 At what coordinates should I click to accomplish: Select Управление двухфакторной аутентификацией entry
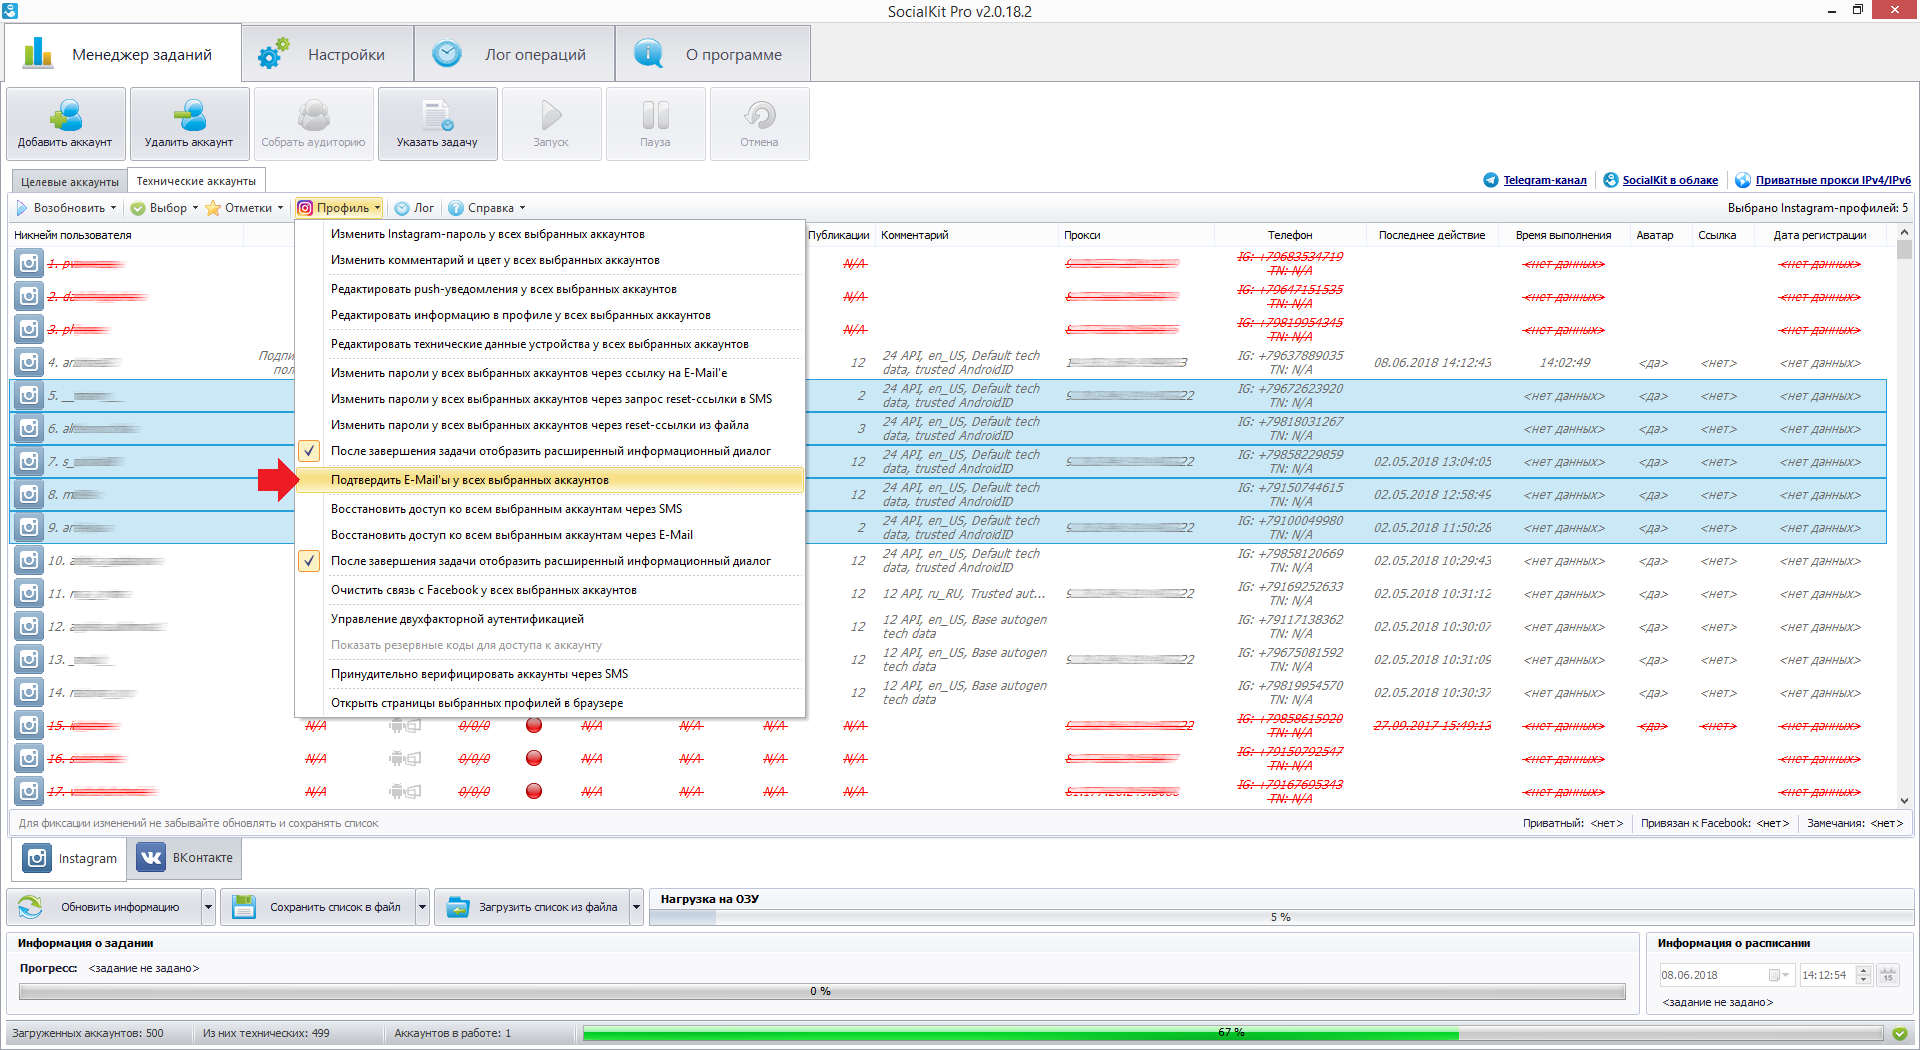tap(550, 619)
